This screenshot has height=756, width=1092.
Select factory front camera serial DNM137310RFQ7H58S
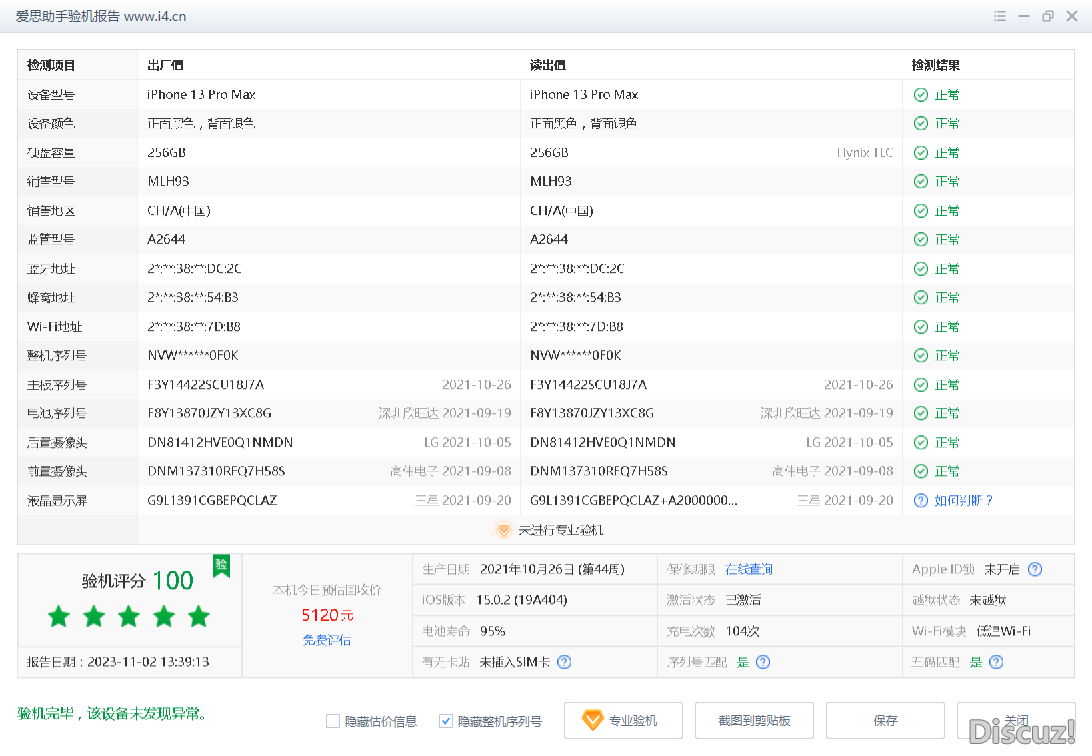point(216,471)
